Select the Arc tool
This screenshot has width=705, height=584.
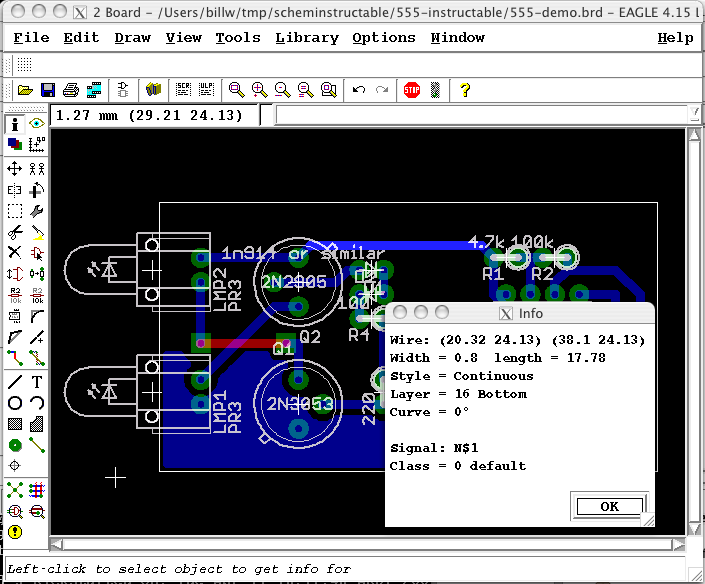click(36, 403)
